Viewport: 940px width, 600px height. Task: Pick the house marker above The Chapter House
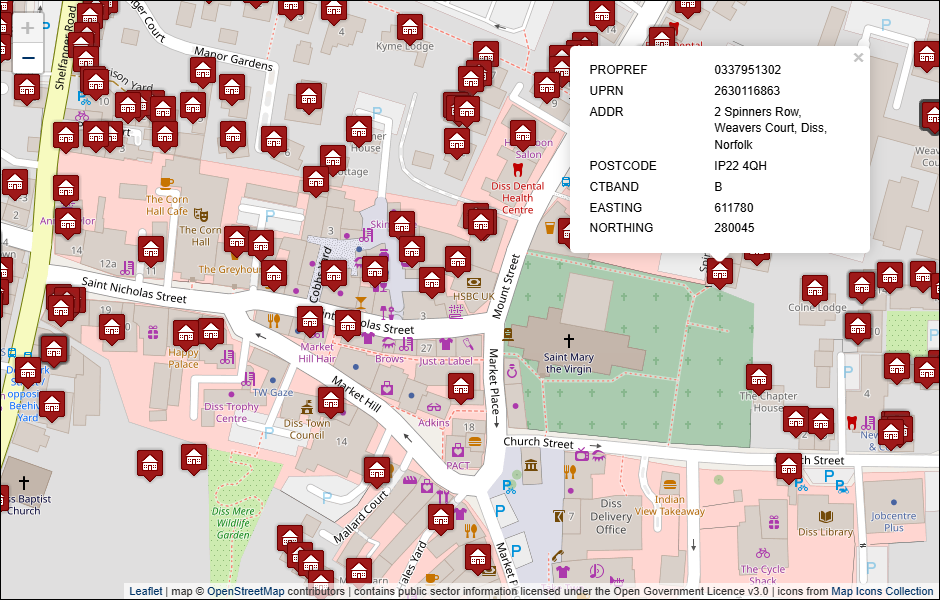(x=759, y=377)
